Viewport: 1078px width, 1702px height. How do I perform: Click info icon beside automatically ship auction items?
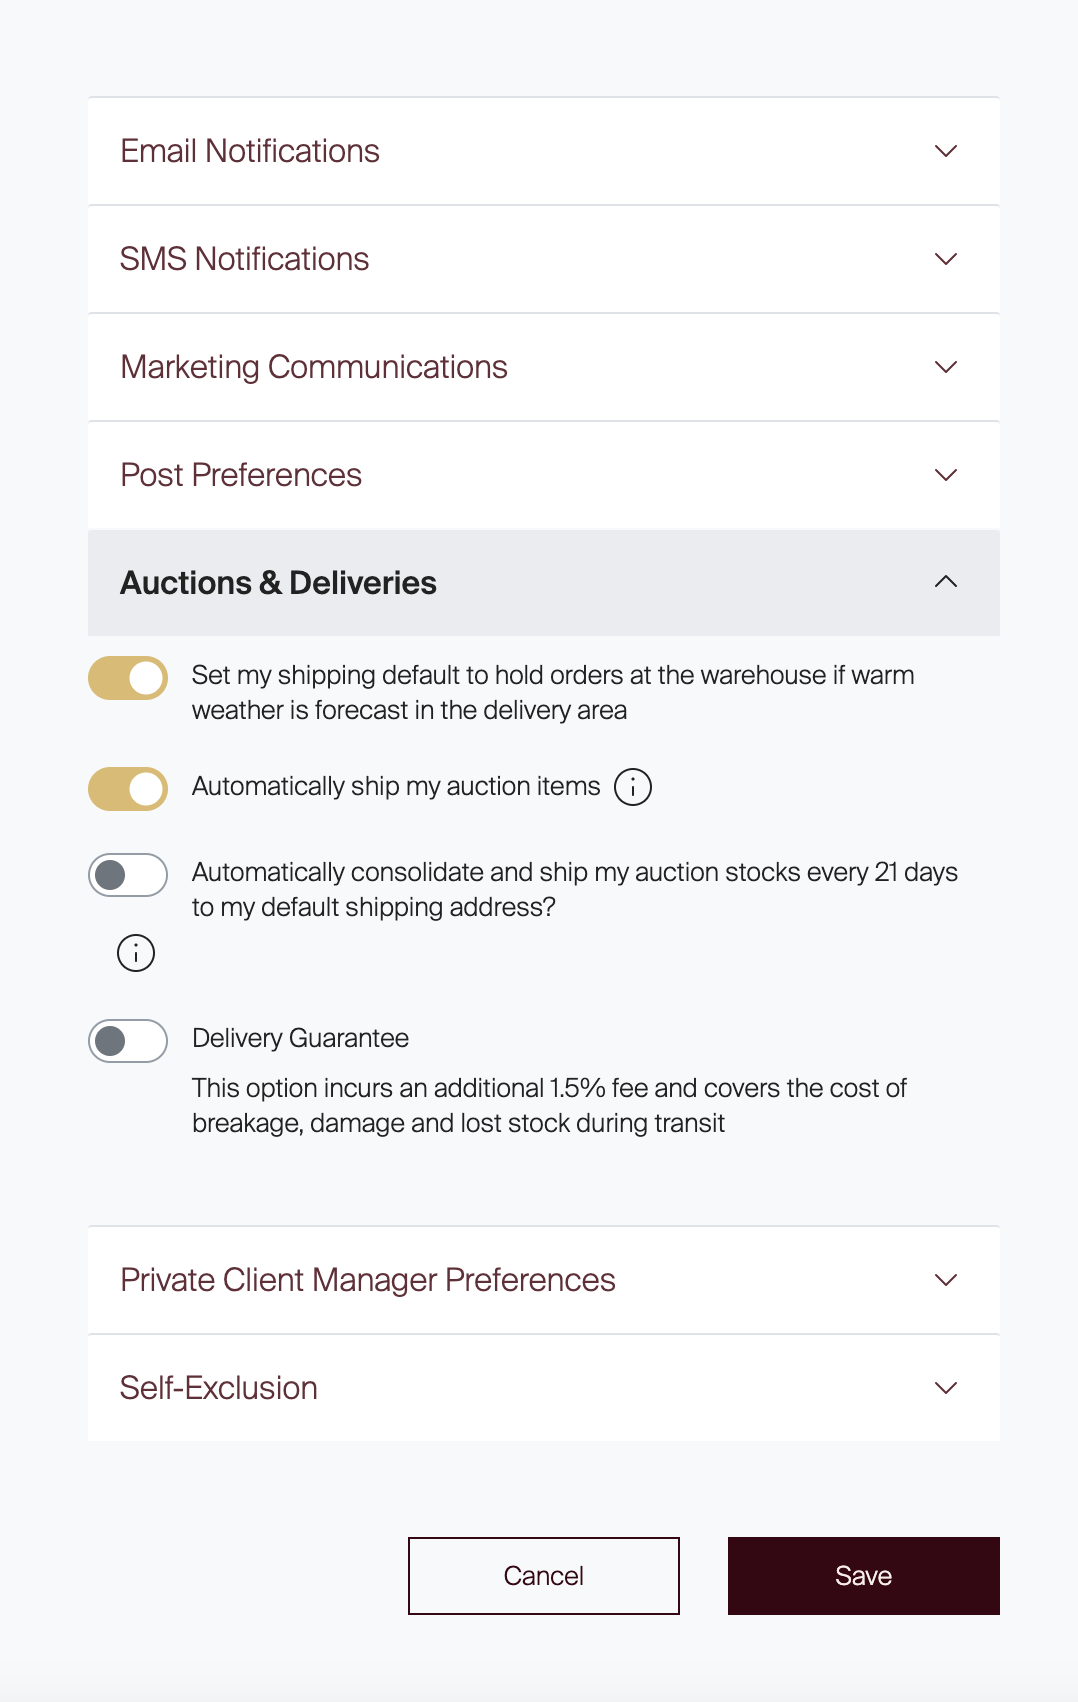tap(633, 787)
